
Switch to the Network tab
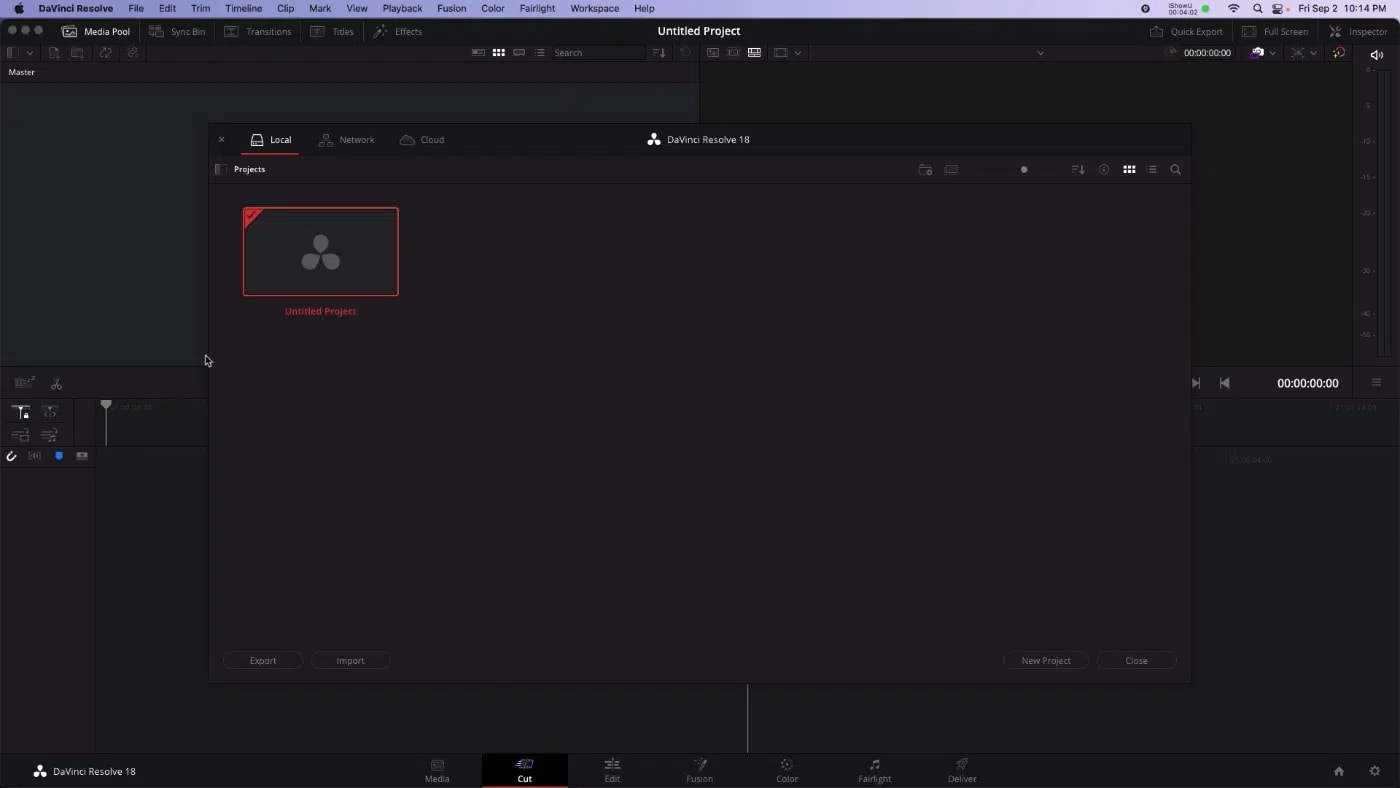[346, 140]
